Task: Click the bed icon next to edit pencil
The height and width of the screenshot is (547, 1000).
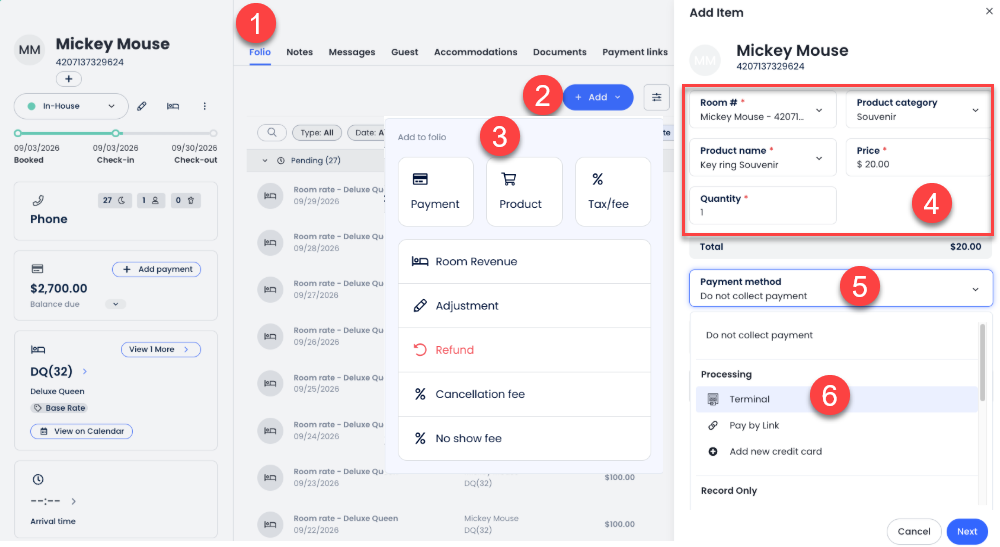Action: click(x=173, y=106)
